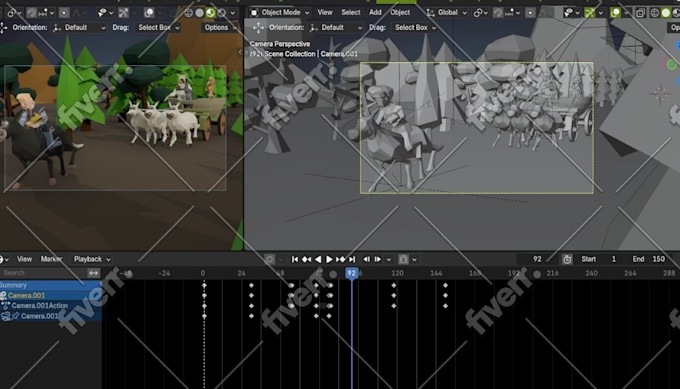Click the current frame field showing 92

(x=537, y=259)
